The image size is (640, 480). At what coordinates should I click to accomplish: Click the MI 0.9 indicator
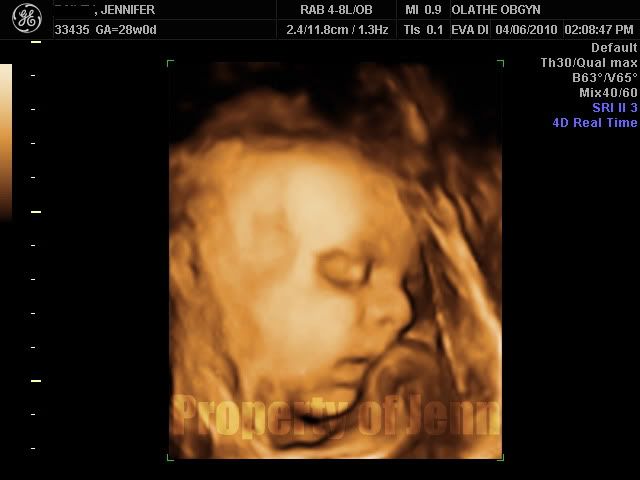(424, 10)
